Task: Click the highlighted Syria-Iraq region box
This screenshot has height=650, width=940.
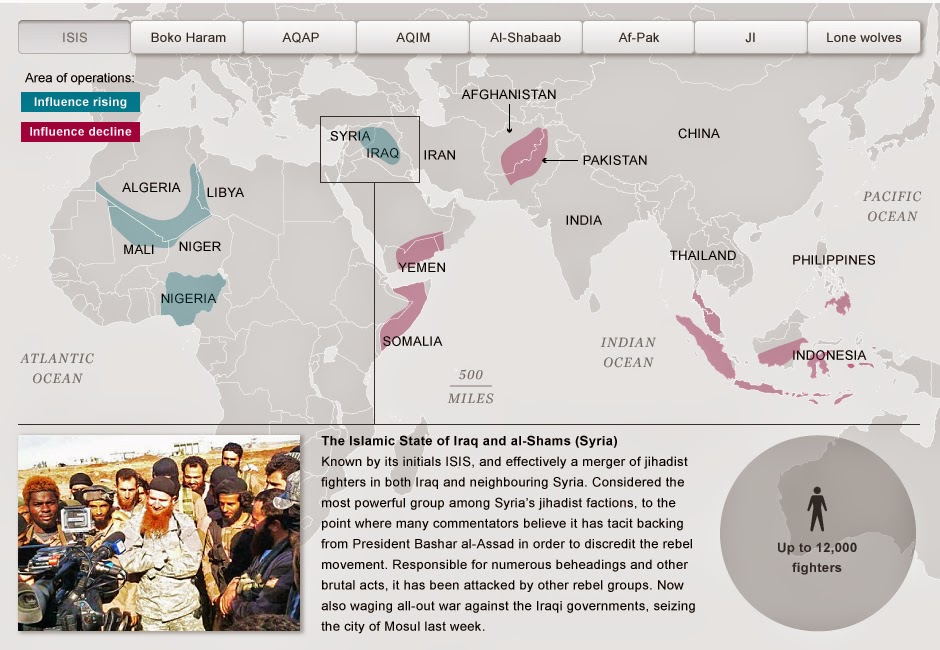Action: (x=369, y=149)
